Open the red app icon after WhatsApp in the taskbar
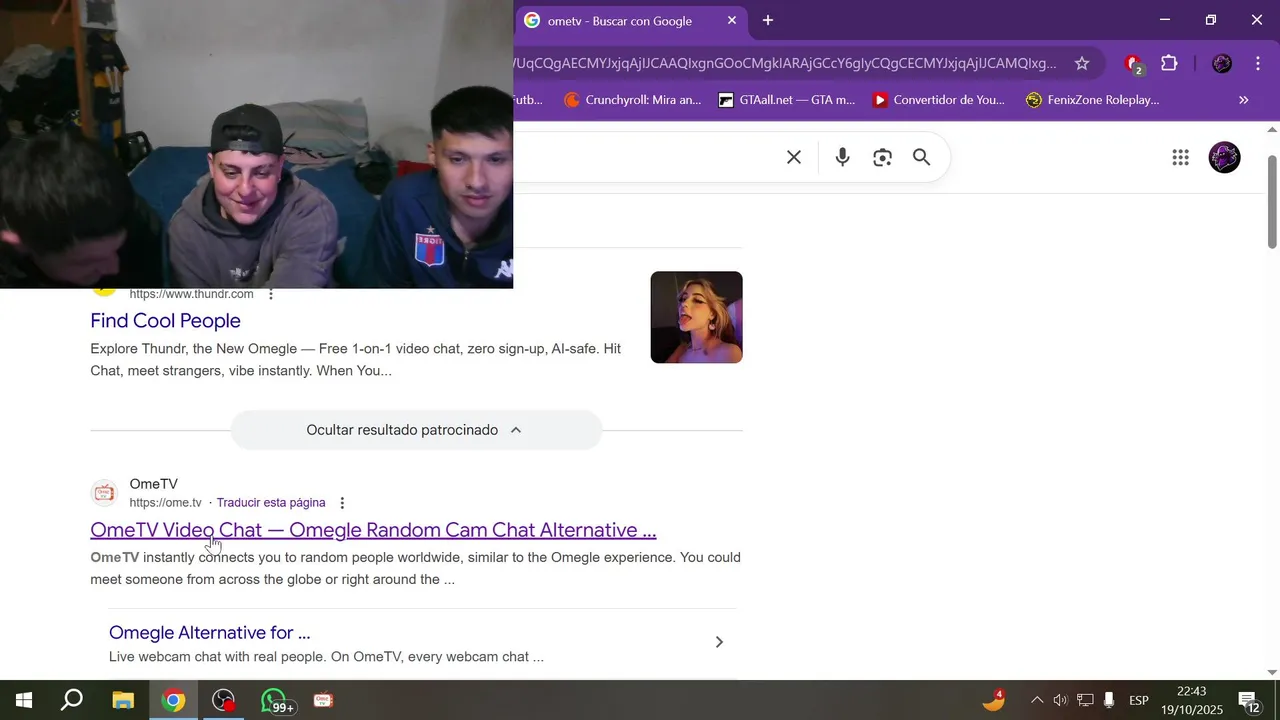Viewport: 1280px width, 720px height. pos(323,700)
